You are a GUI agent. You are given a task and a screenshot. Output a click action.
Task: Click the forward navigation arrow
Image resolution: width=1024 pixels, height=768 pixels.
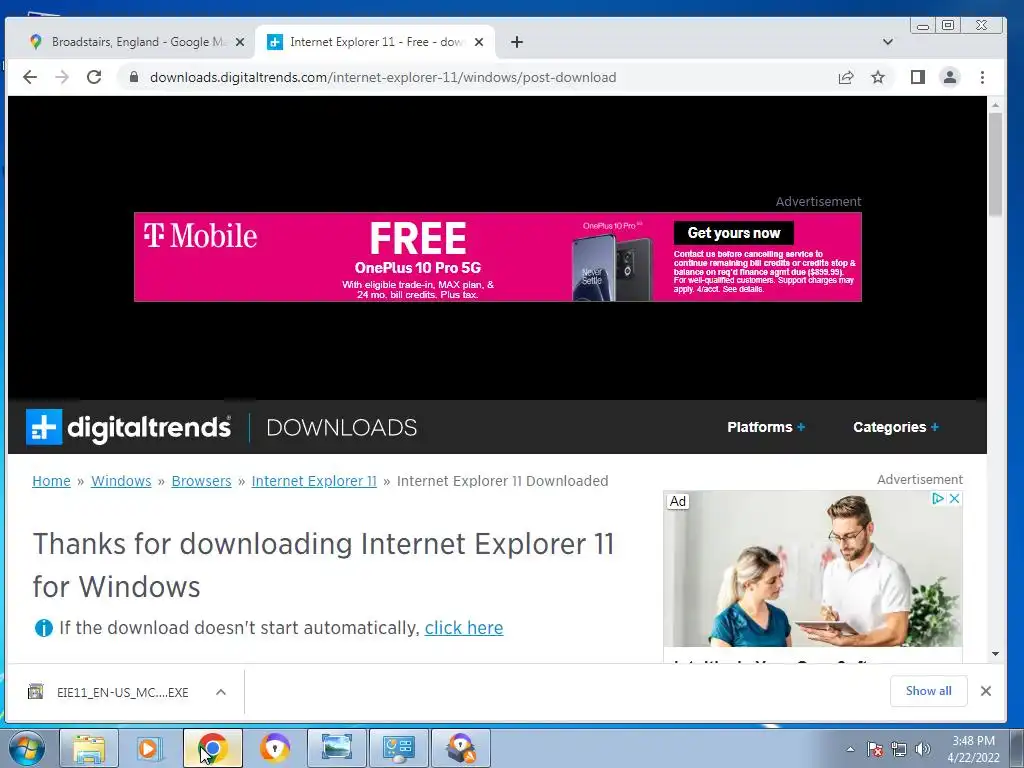click(x=62, y=77)
